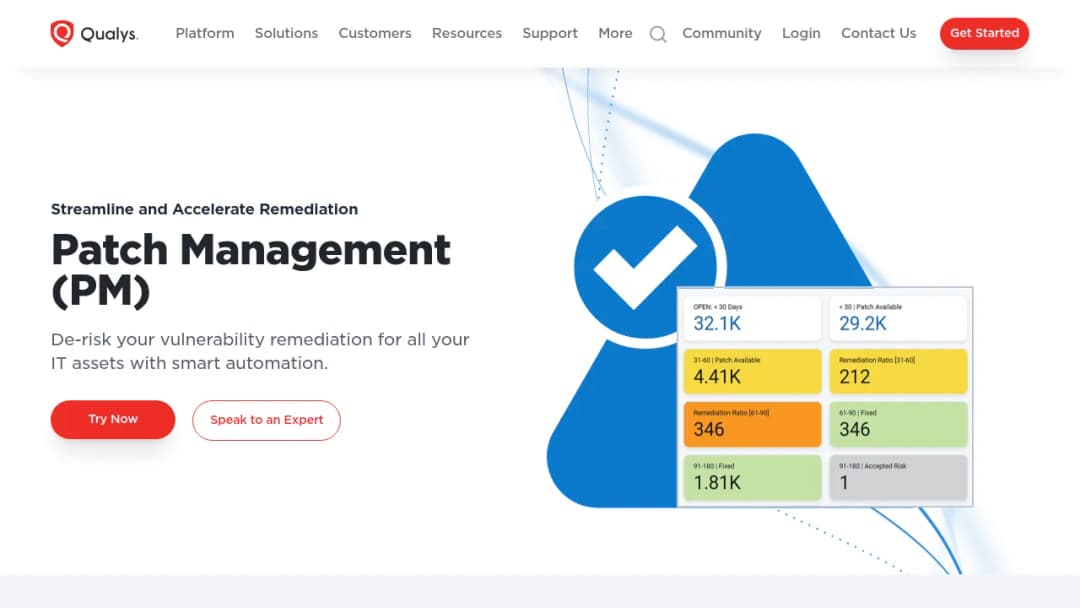Click 'Streamline and Accelerate Remediation' text
Viewport: 1080px width, 608px height.
[205, 209]
